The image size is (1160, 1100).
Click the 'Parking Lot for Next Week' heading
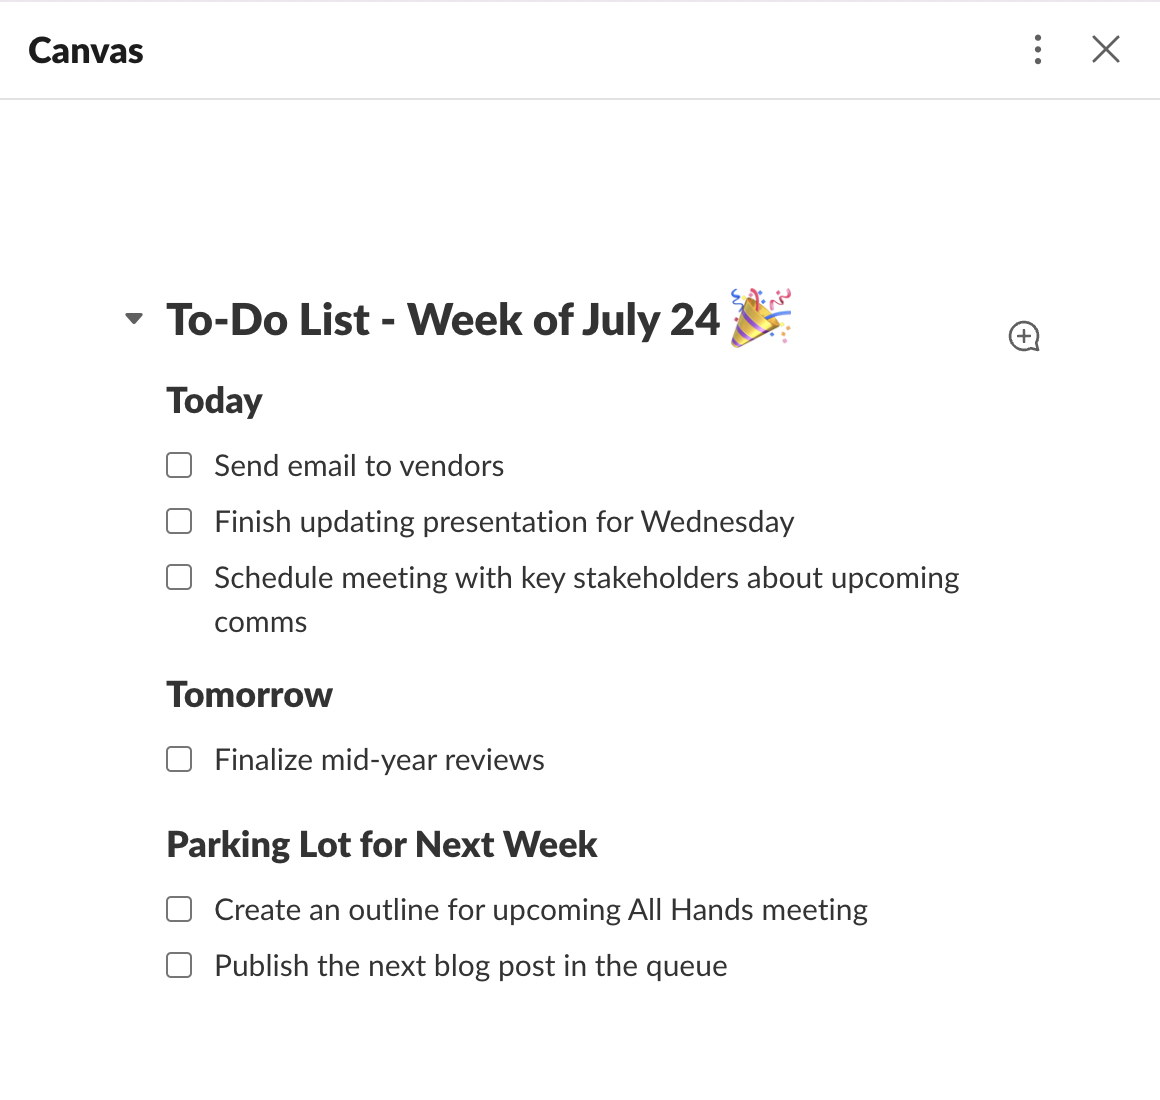tap(381, 844)
